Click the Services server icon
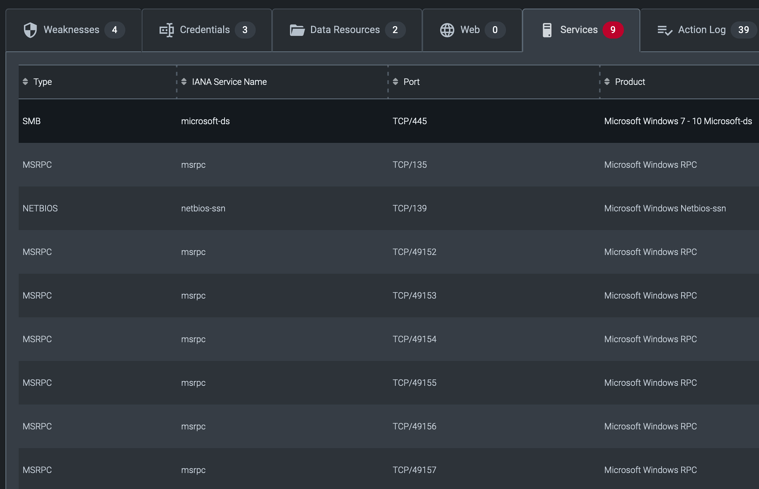This screenshot has height=489, width=759. tap(547, 30)
